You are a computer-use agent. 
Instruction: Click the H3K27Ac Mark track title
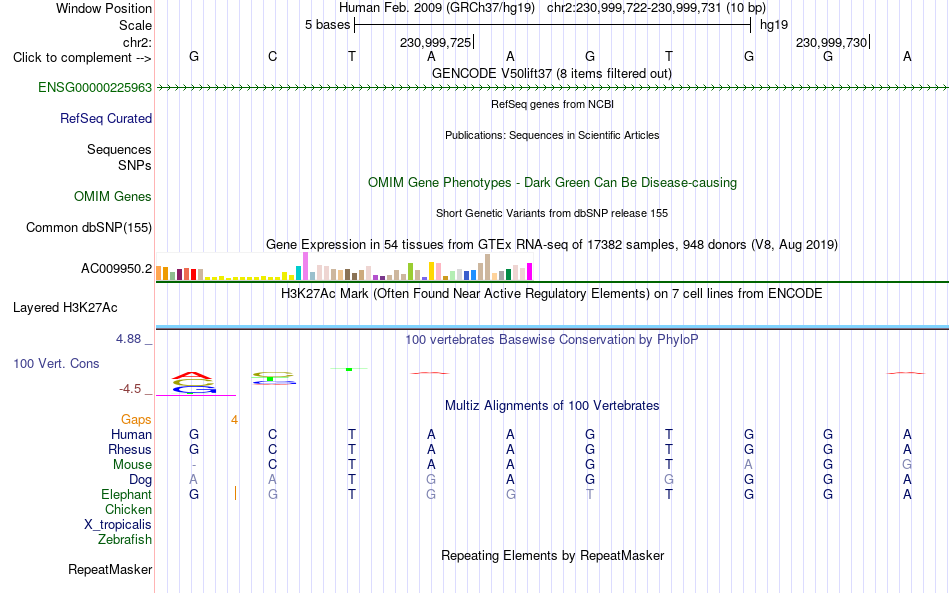click(551, 294)
